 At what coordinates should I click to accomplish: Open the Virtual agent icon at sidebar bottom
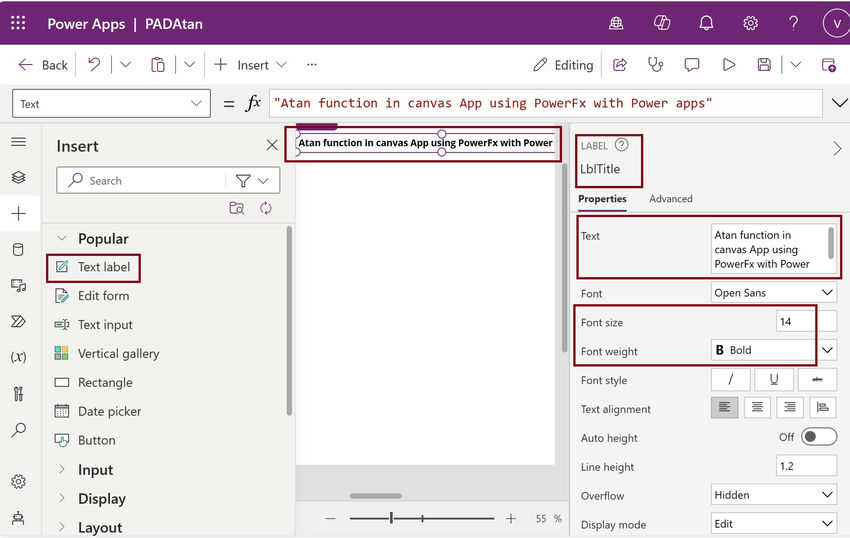(x=18, y=517)
